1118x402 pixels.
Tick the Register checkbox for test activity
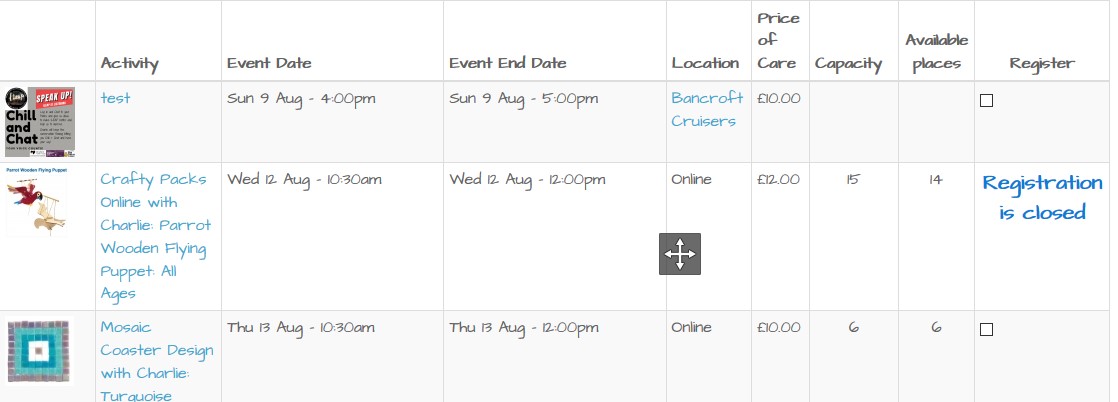(986, 101)
